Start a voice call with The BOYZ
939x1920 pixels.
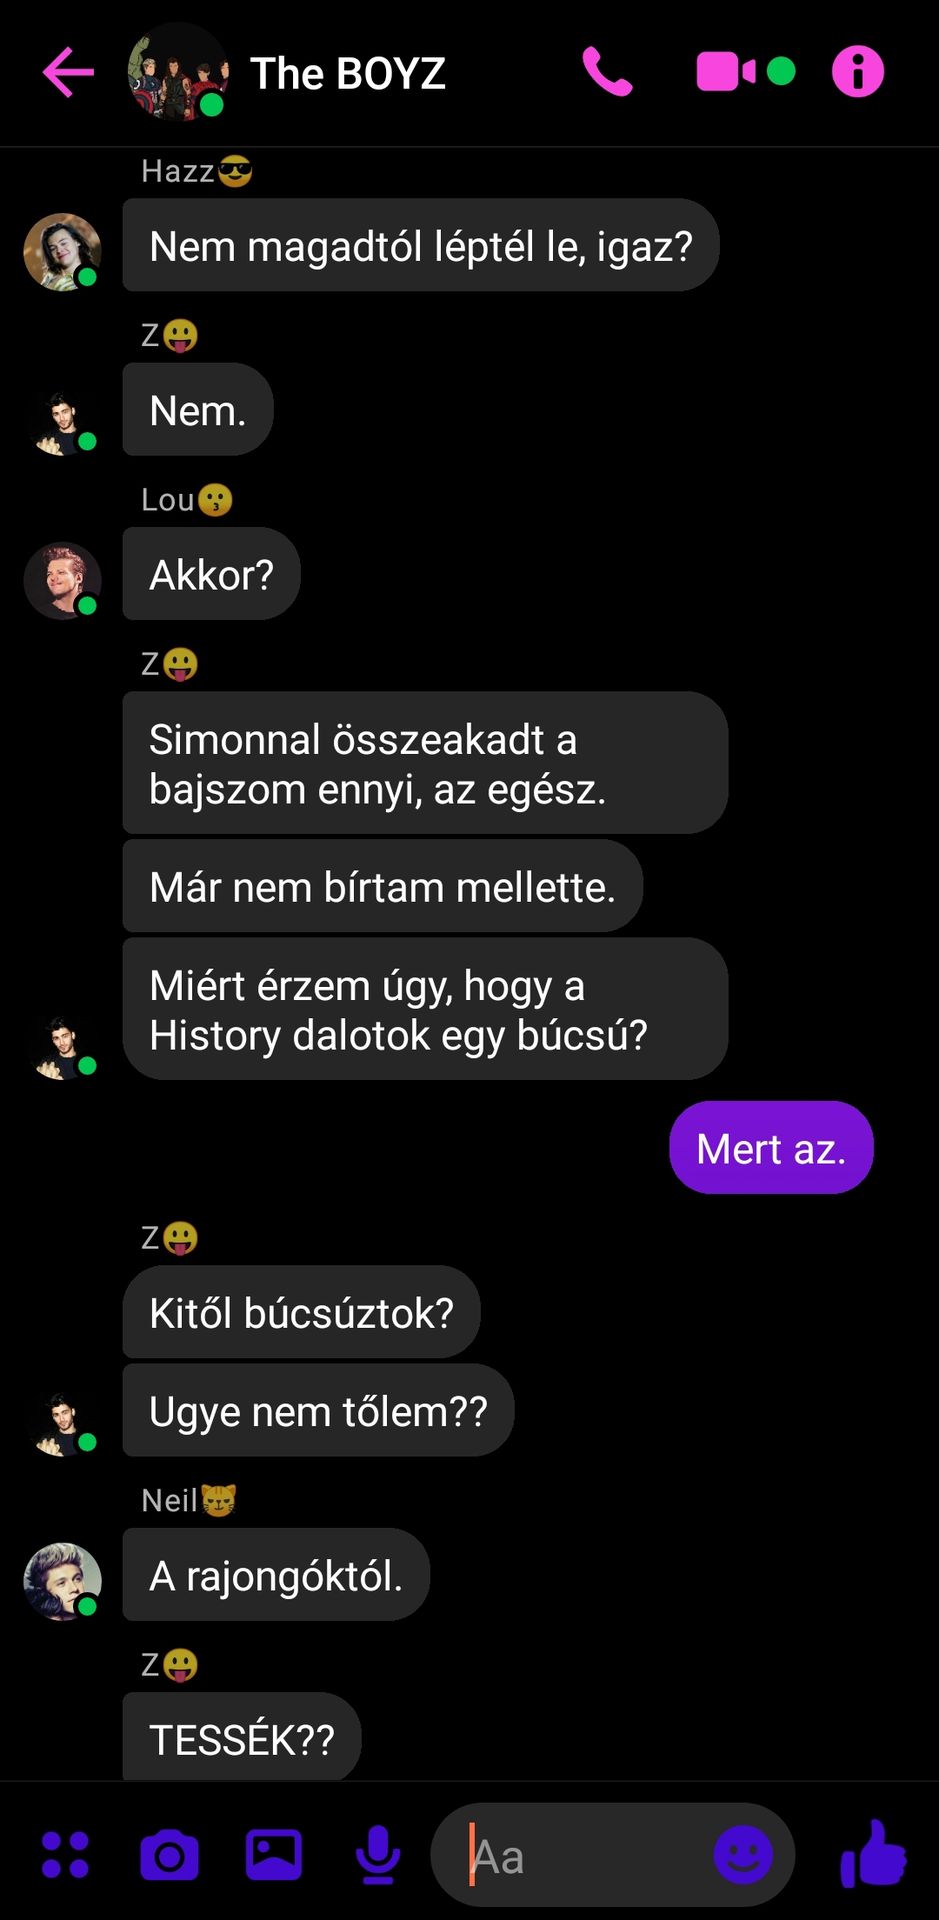607,72
